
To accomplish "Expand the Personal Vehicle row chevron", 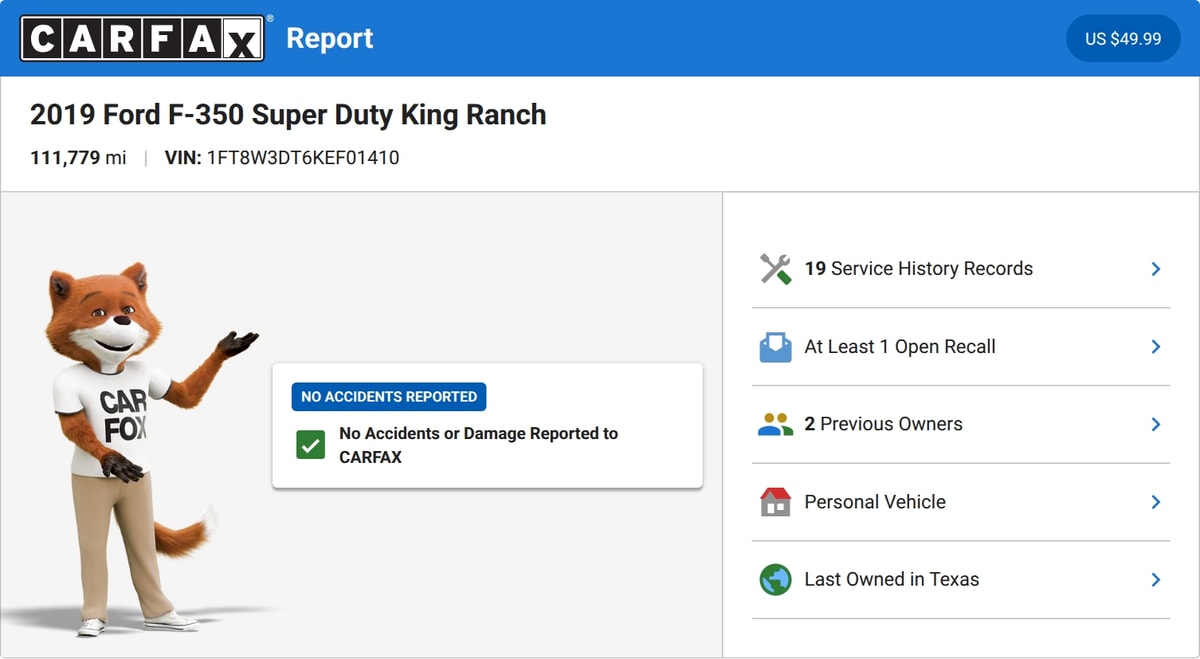I will tap(1155, 502).
